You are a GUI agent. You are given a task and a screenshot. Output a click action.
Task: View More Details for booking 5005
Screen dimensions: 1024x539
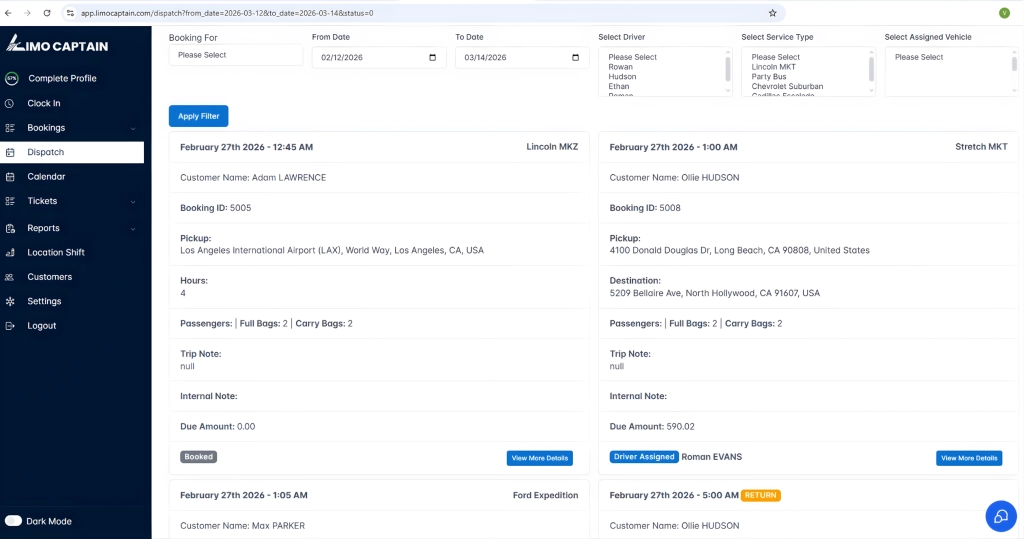[539, 458]
